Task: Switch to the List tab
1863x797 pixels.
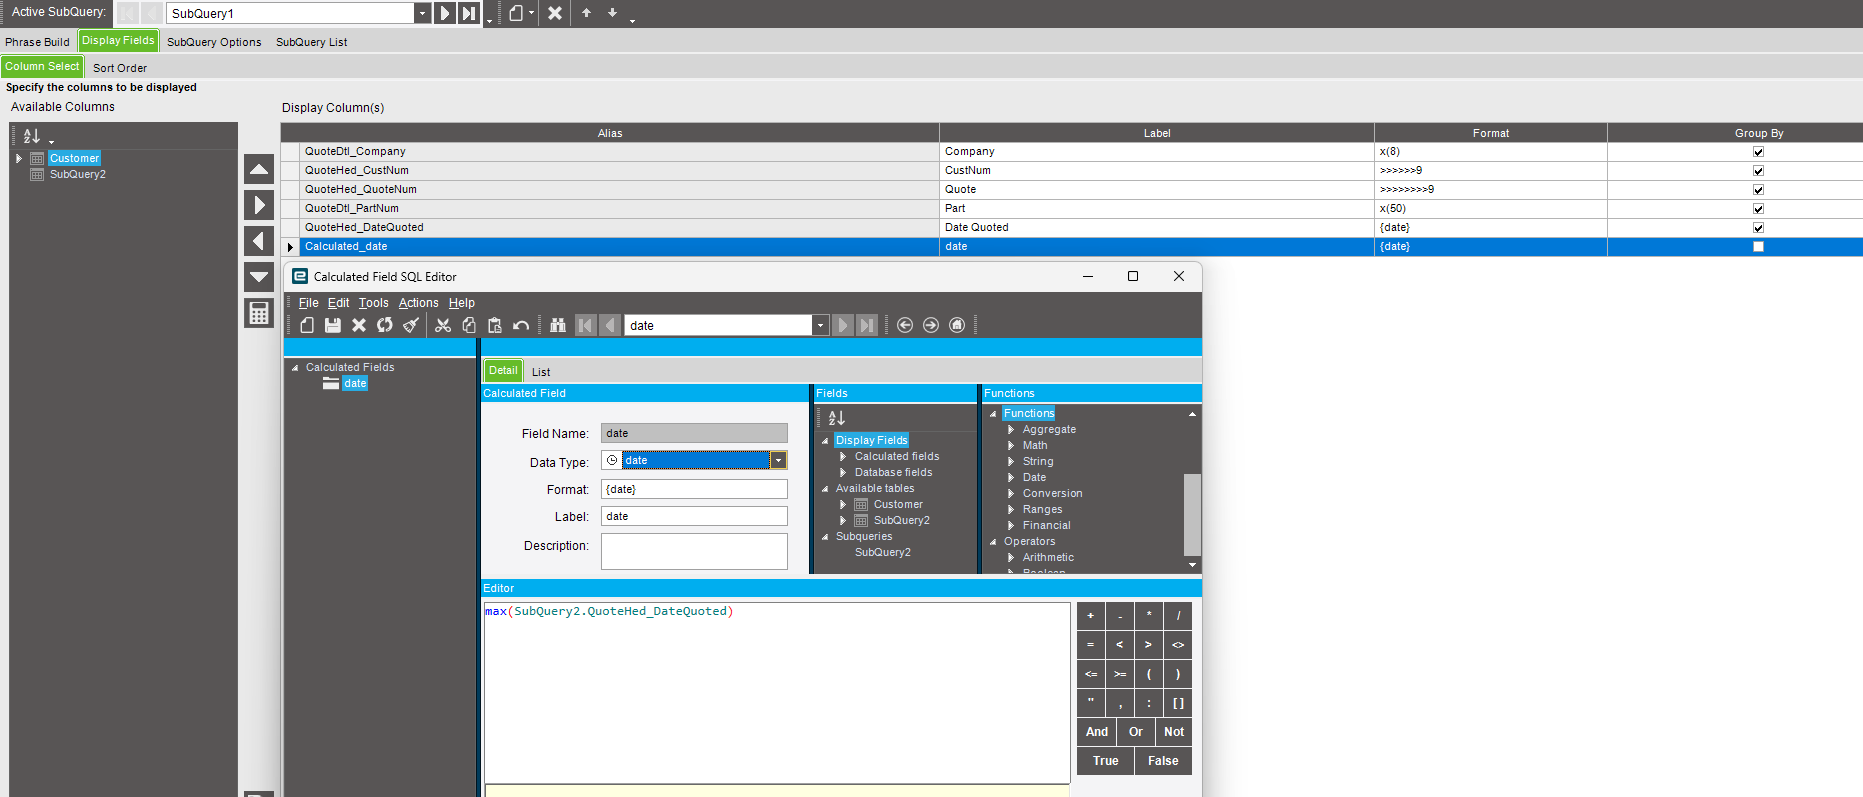Action: coord(541,372)
